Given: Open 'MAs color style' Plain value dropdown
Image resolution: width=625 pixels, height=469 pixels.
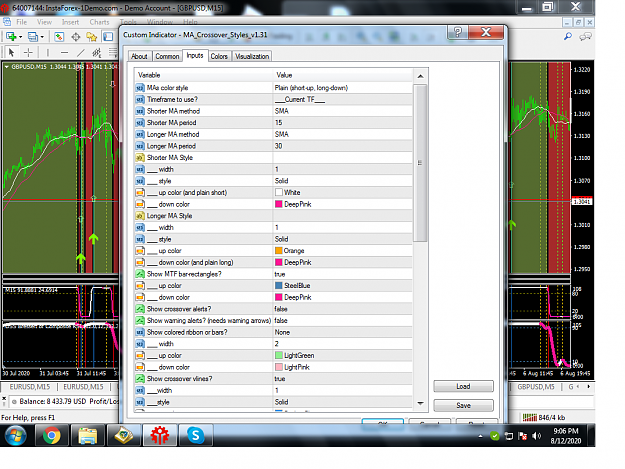Looking at the screenshot, I should (x=342, y=88).
